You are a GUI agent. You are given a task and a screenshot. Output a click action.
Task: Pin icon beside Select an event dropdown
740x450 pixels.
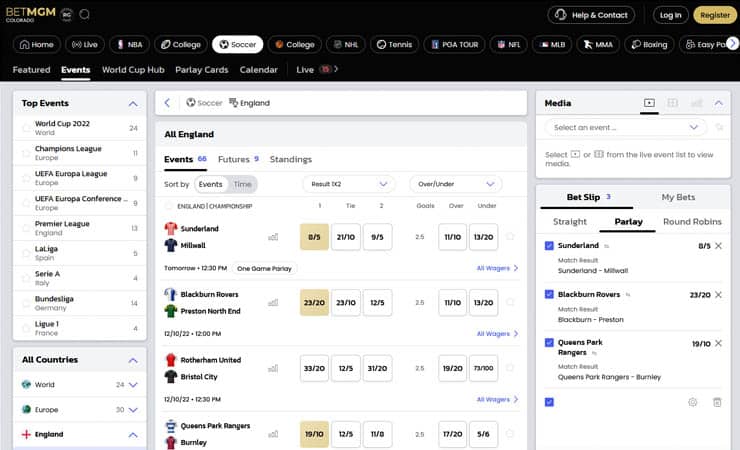[719, 127]
